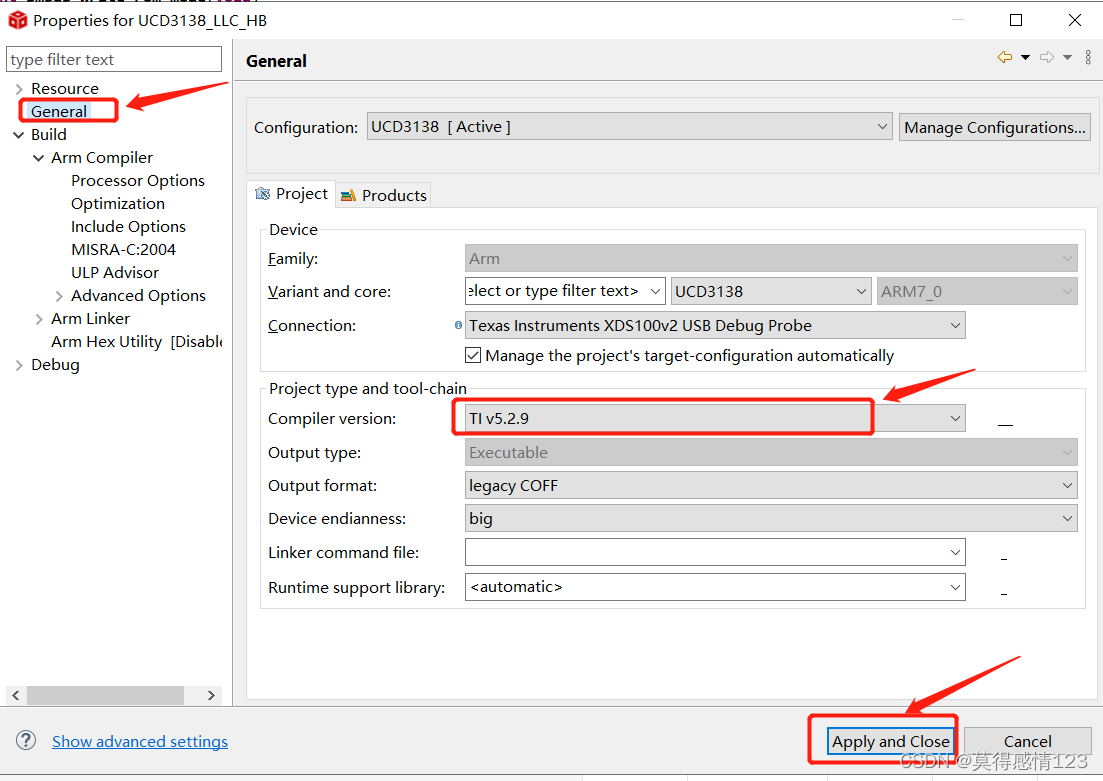The height and width of the screenshot is (781, 1103).
Task: Select General in the tree
Action: (x=59, y=111)
